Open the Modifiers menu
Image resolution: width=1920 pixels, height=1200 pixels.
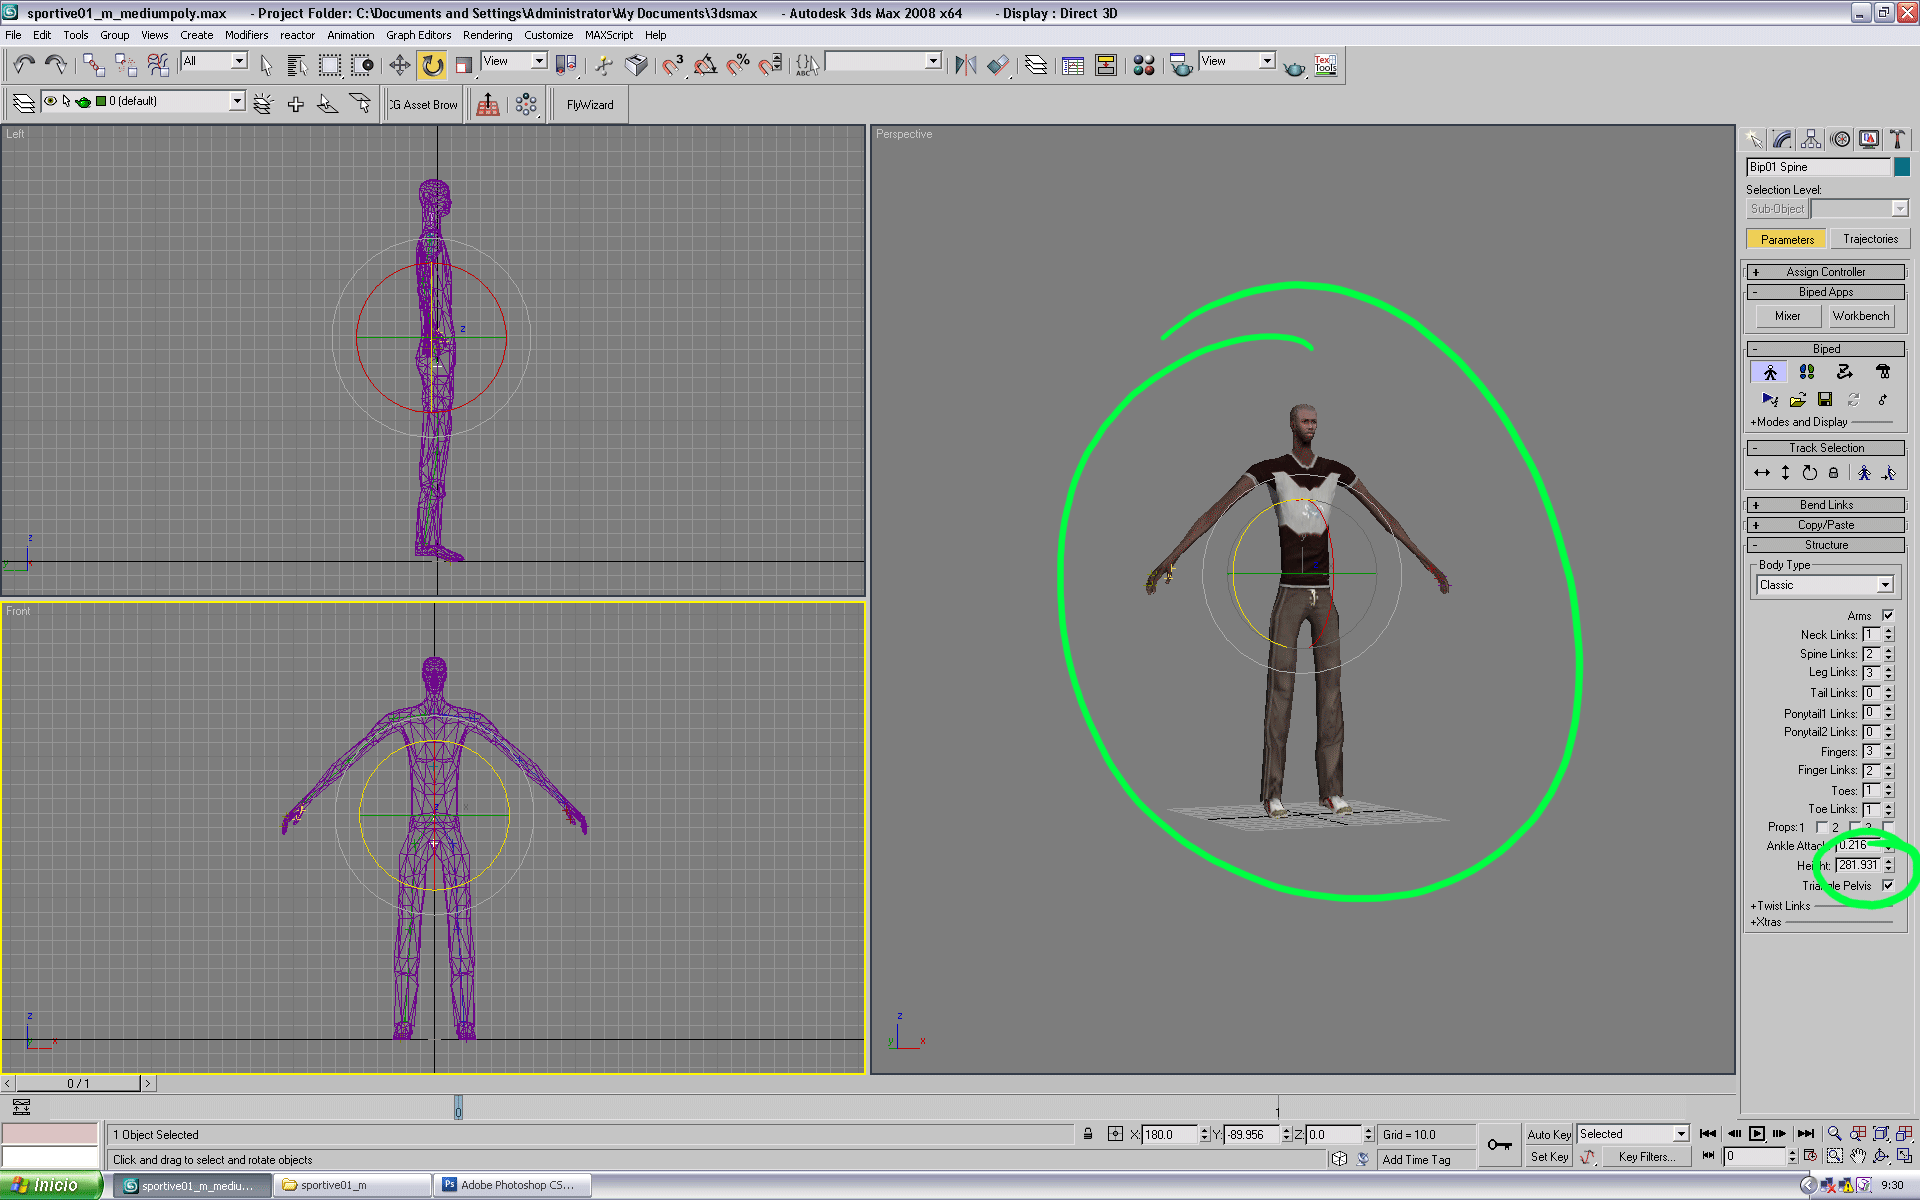pyautogui.click(x=246, y=35)
